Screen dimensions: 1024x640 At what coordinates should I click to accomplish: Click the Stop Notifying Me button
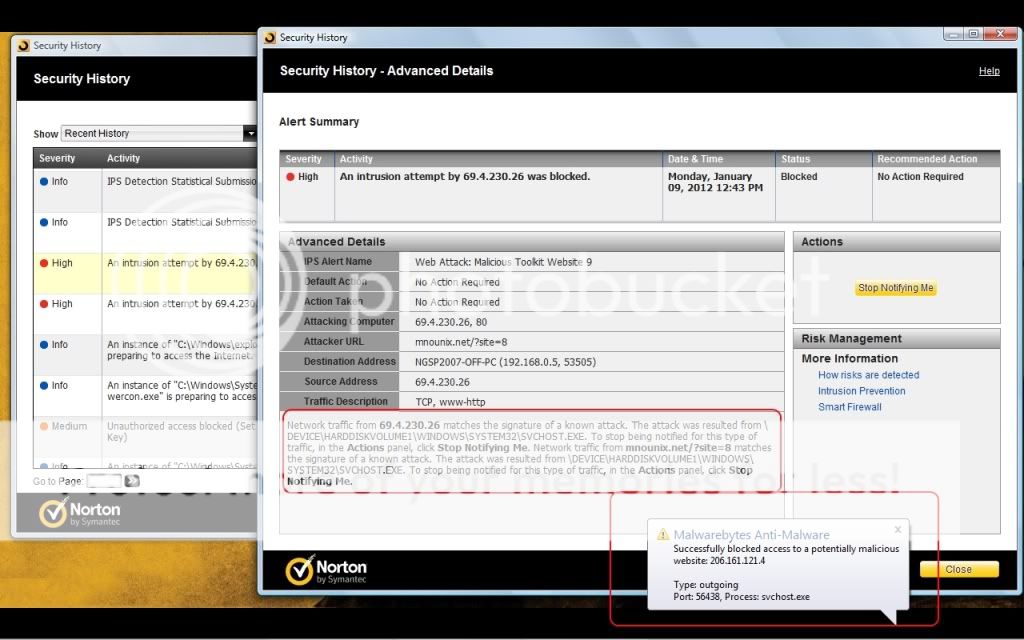[895, 288]
